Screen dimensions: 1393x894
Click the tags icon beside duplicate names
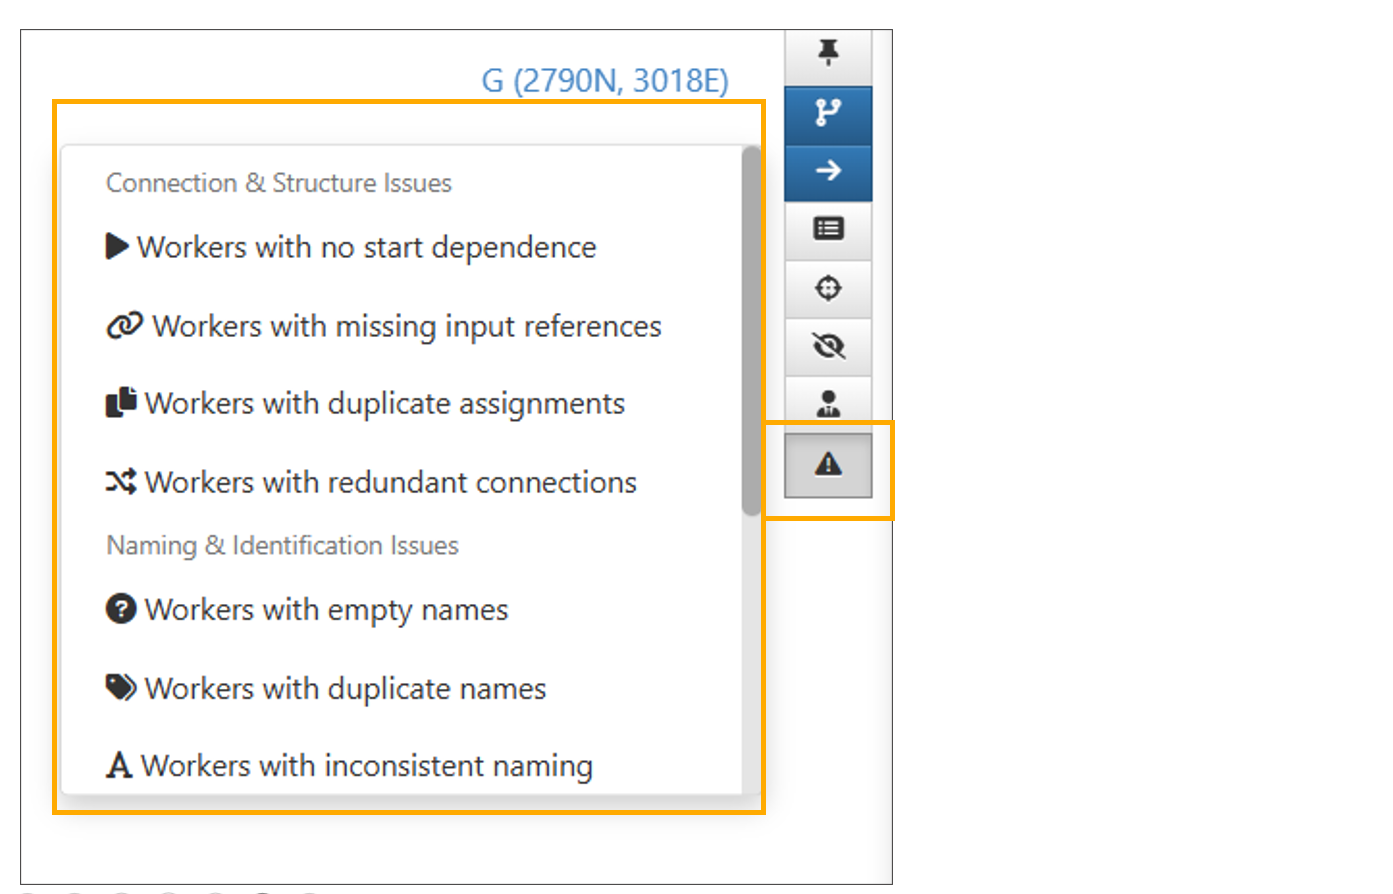click(x=121, y=688)
